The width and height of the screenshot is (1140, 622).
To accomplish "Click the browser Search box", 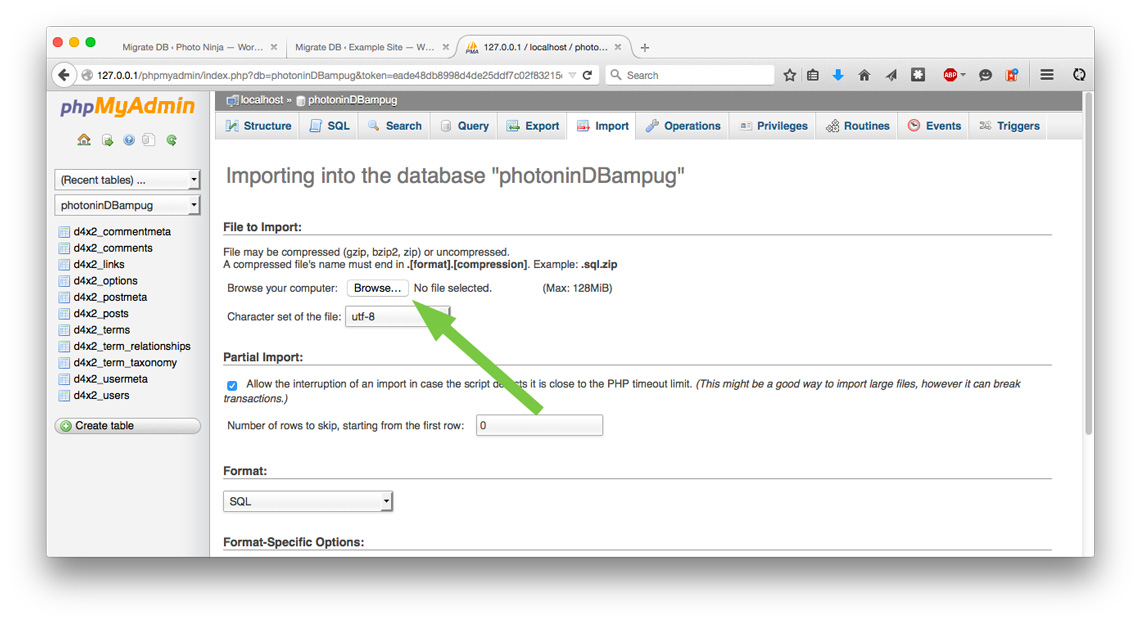I will [x=689, y=75].
